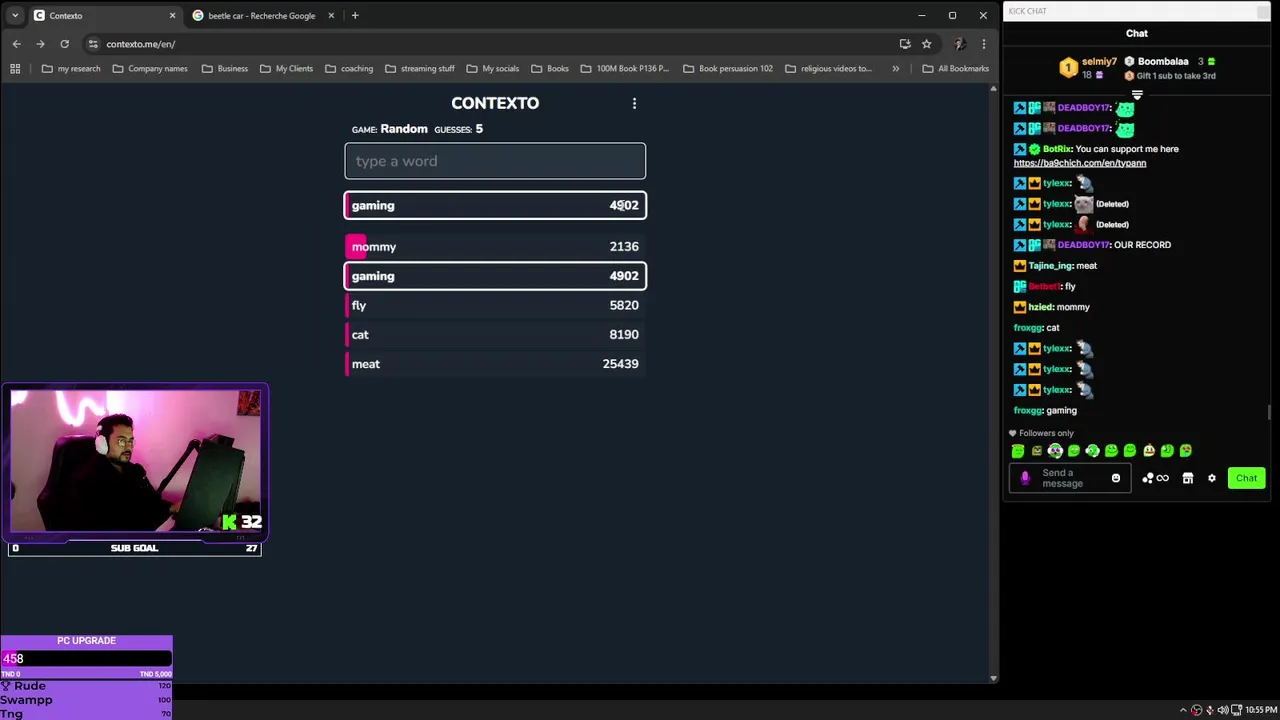
Task: Open the tab search dropdown arrow
Action: 14,15
